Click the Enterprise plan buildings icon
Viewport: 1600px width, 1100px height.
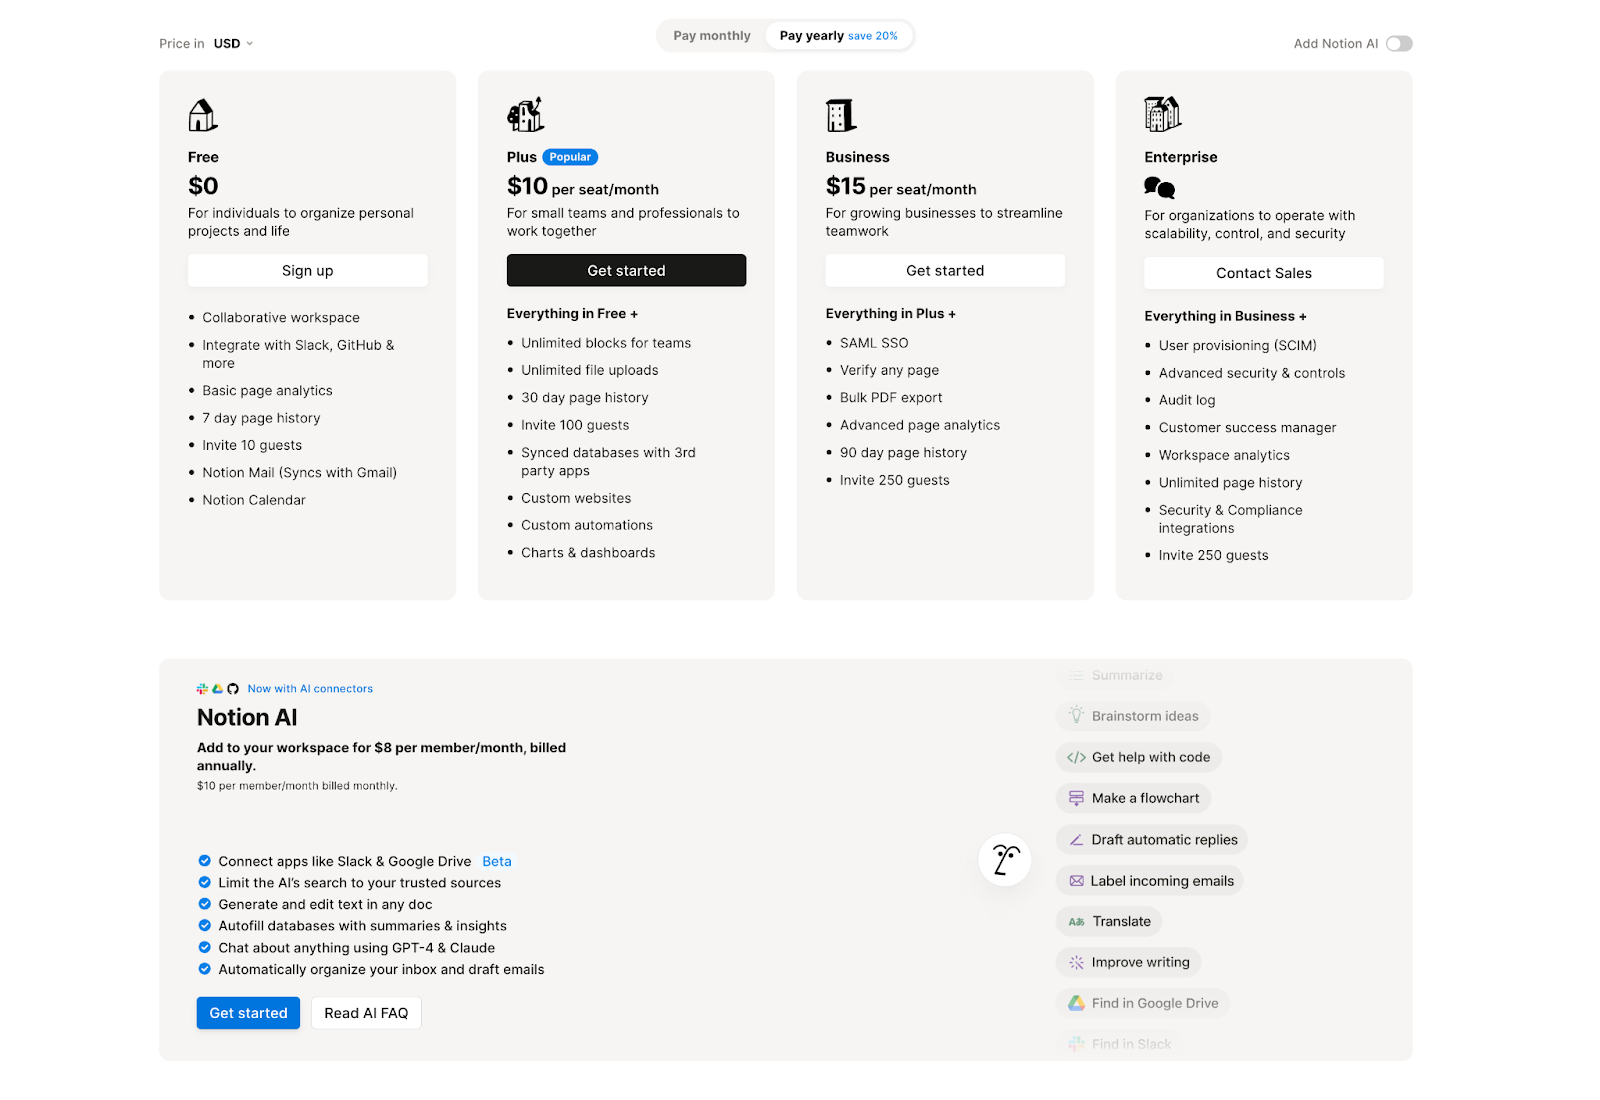click(1163, 114)
